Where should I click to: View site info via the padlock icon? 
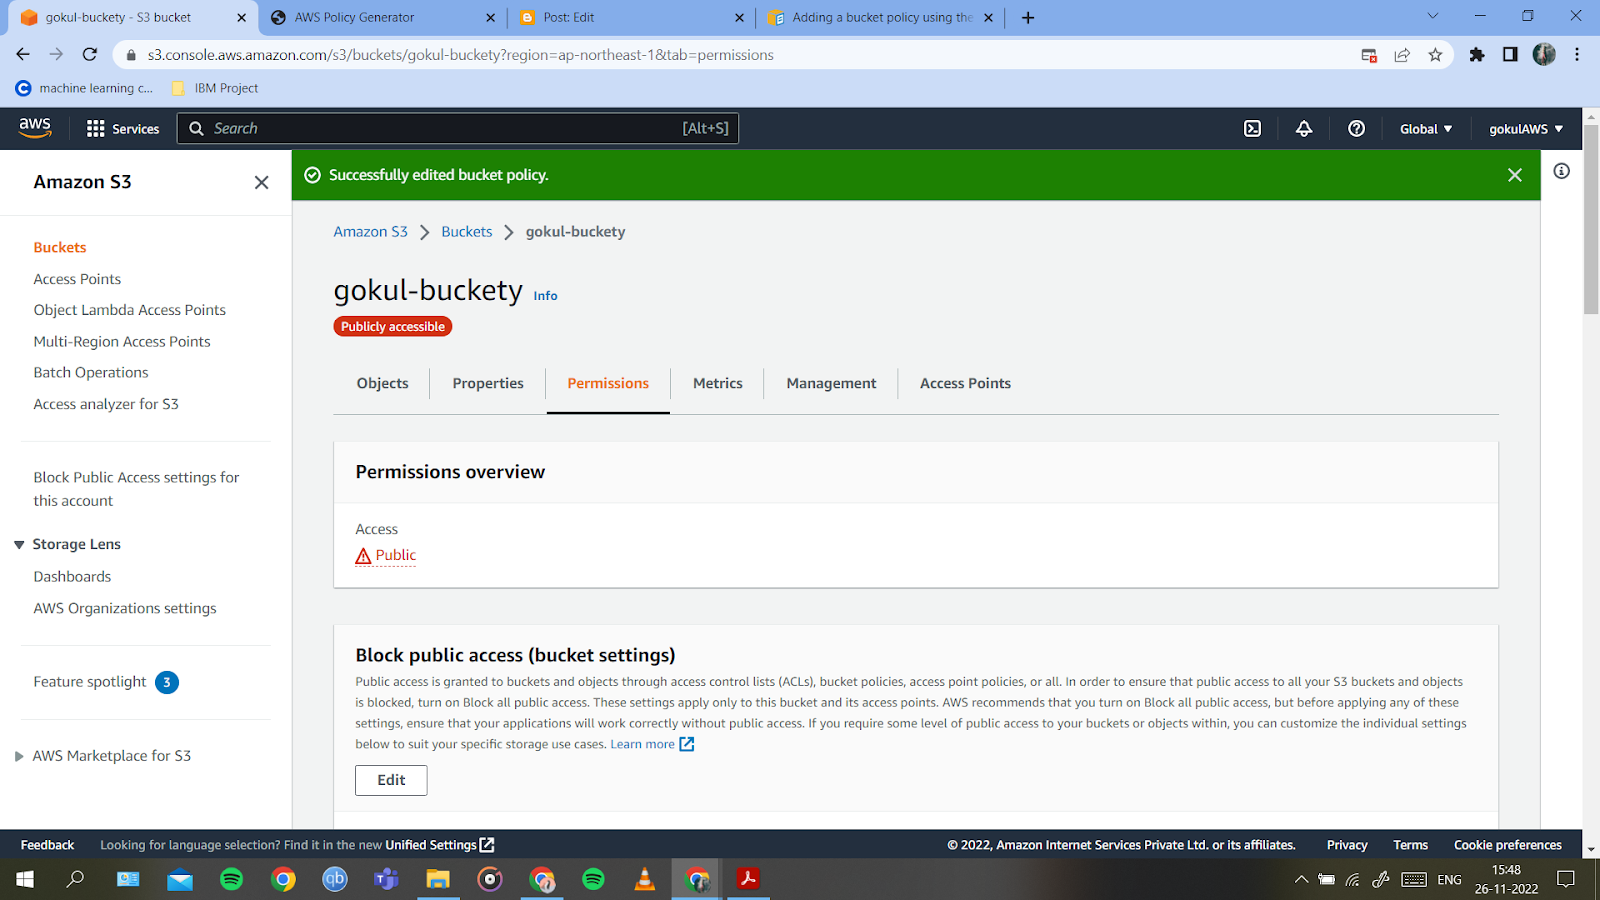click(x=131, y=55)
